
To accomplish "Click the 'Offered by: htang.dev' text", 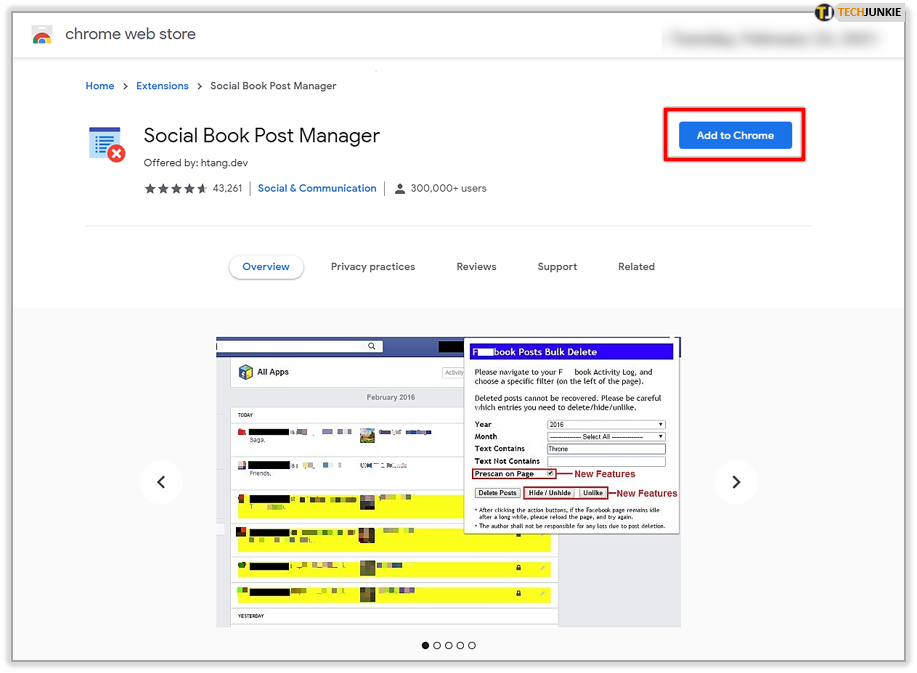I will coord(196,163).
